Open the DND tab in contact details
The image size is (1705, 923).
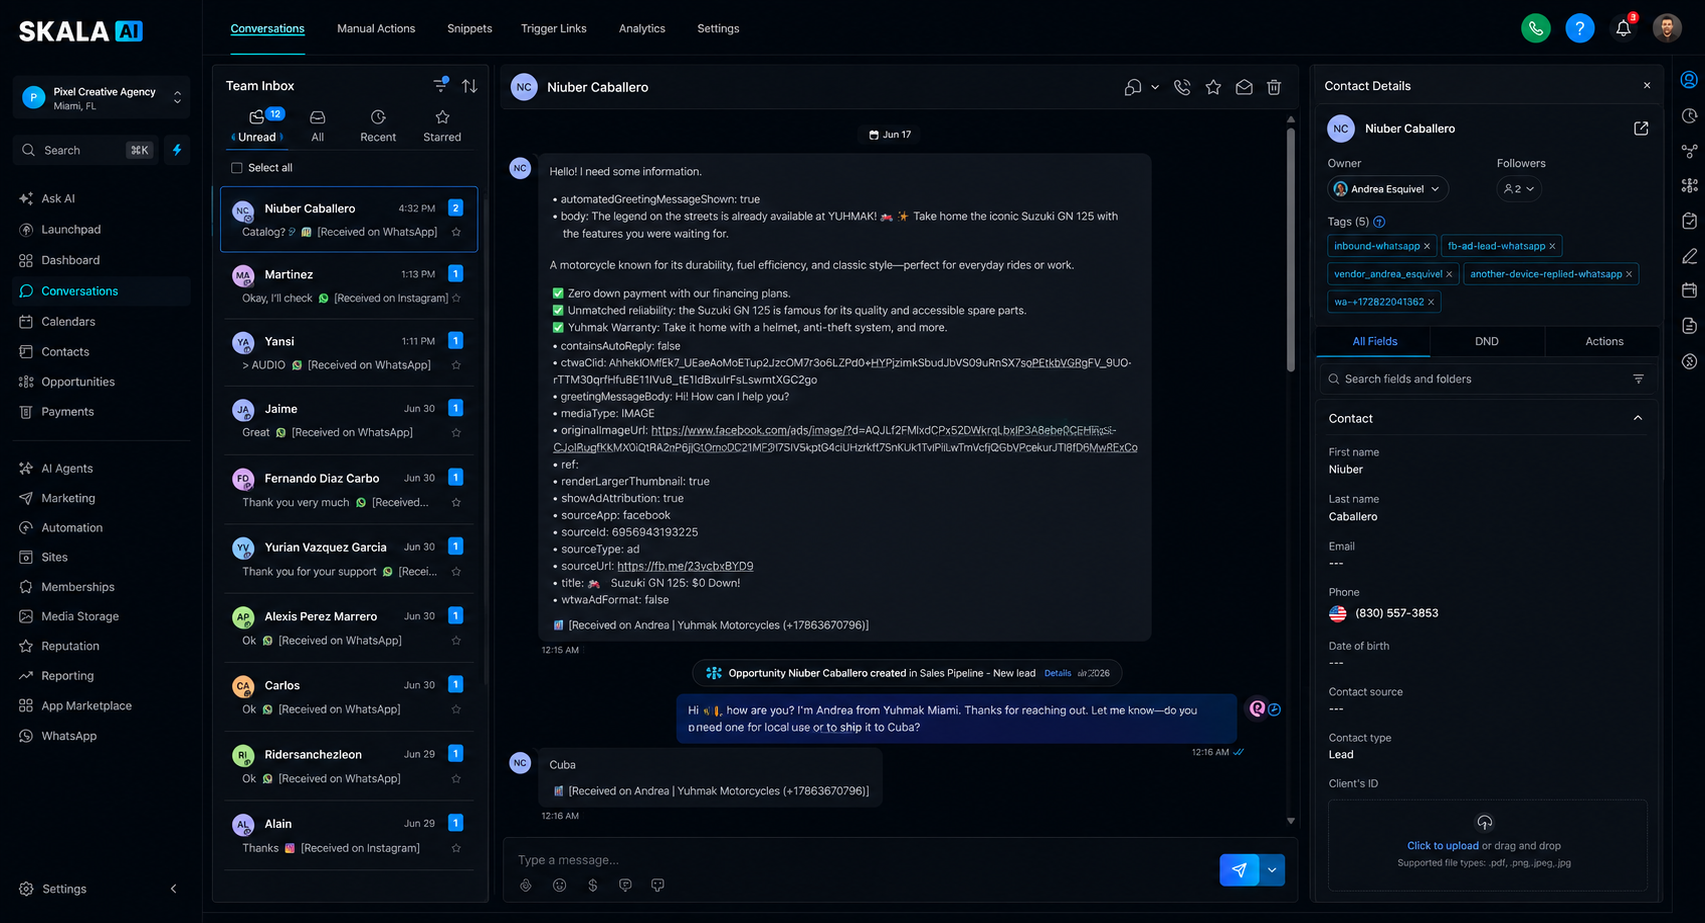point(1486,341)
